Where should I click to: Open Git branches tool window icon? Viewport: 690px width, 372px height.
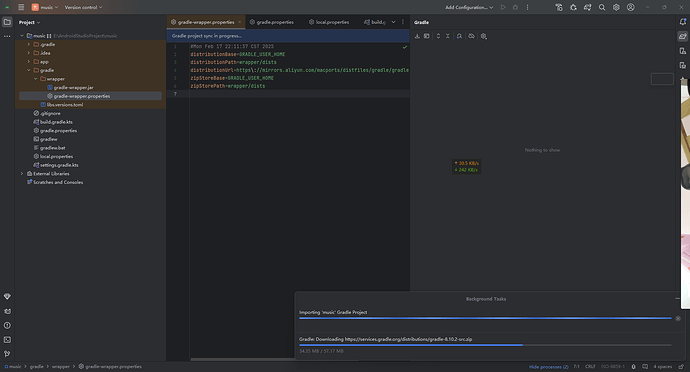tap(7, 354)
